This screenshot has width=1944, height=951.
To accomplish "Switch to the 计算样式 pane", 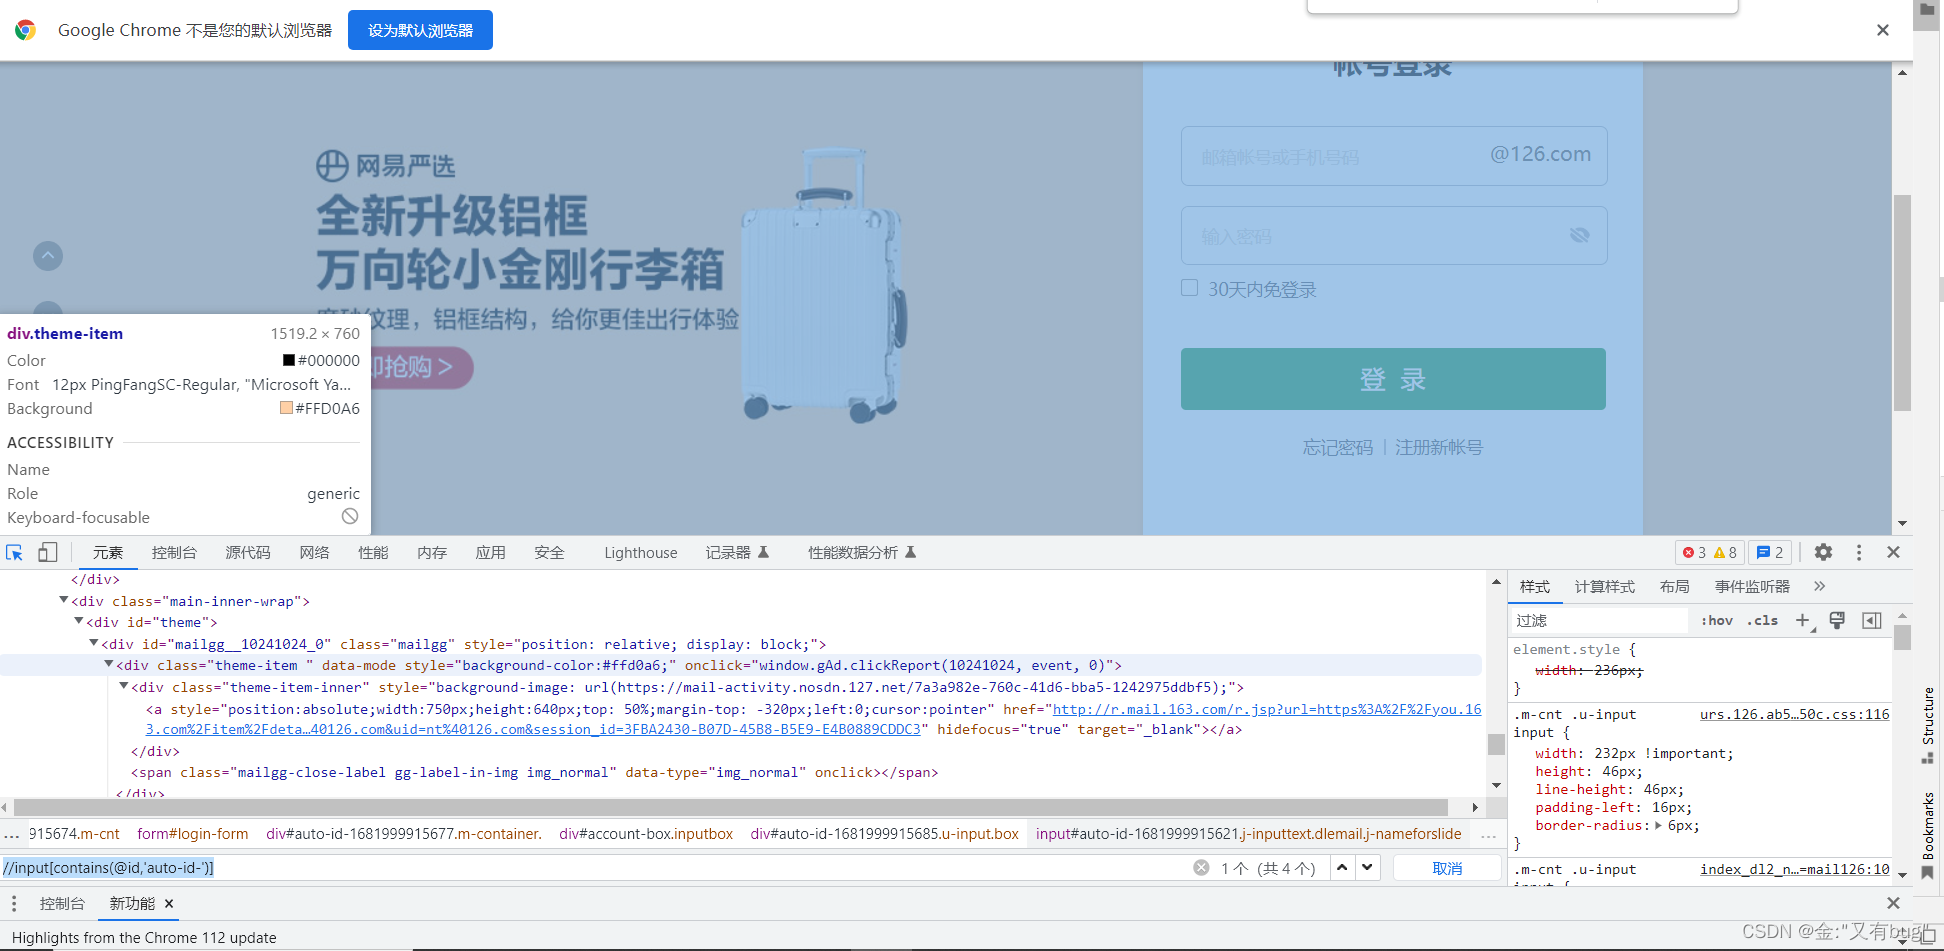I will [1604, 586].
